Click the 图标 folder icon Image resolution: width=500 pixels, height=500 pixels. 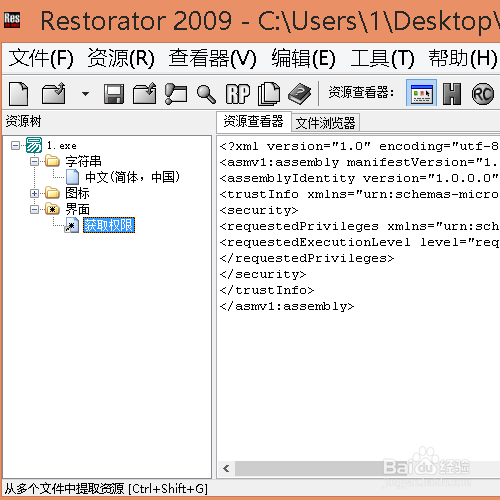click(x=52, y=193)
